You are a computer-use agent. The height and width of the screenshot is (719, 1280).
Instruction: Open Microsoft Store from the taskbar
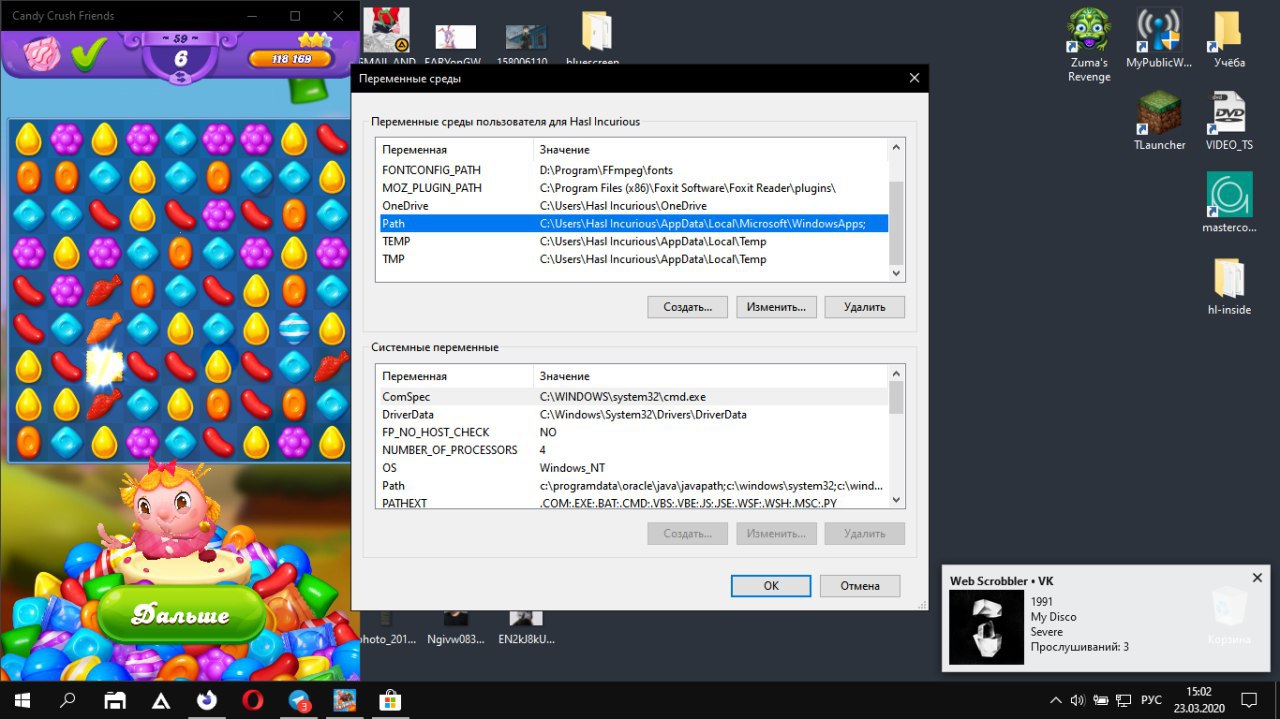(x=391, y=699)
